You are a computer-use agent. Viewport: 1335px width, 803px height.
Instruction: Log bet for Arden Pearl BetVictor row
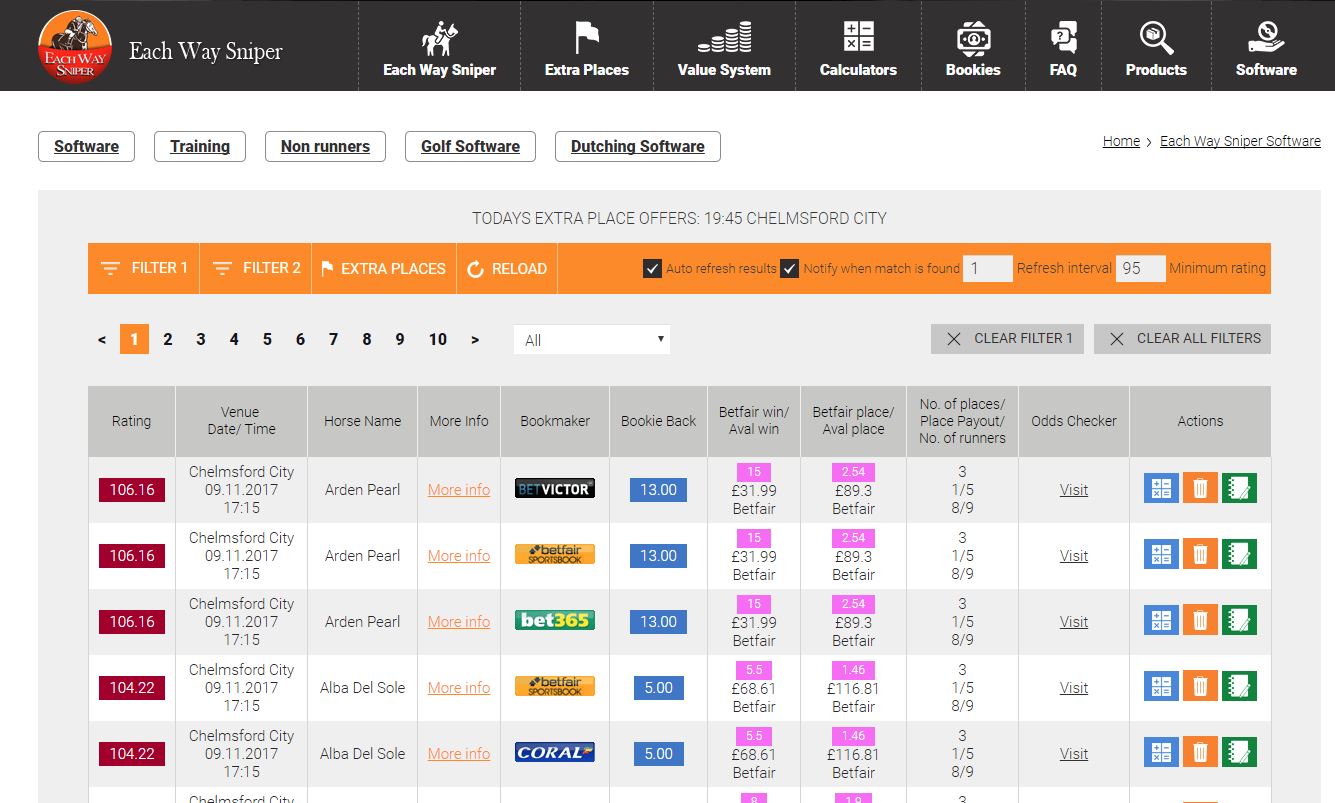(1239, 488)
